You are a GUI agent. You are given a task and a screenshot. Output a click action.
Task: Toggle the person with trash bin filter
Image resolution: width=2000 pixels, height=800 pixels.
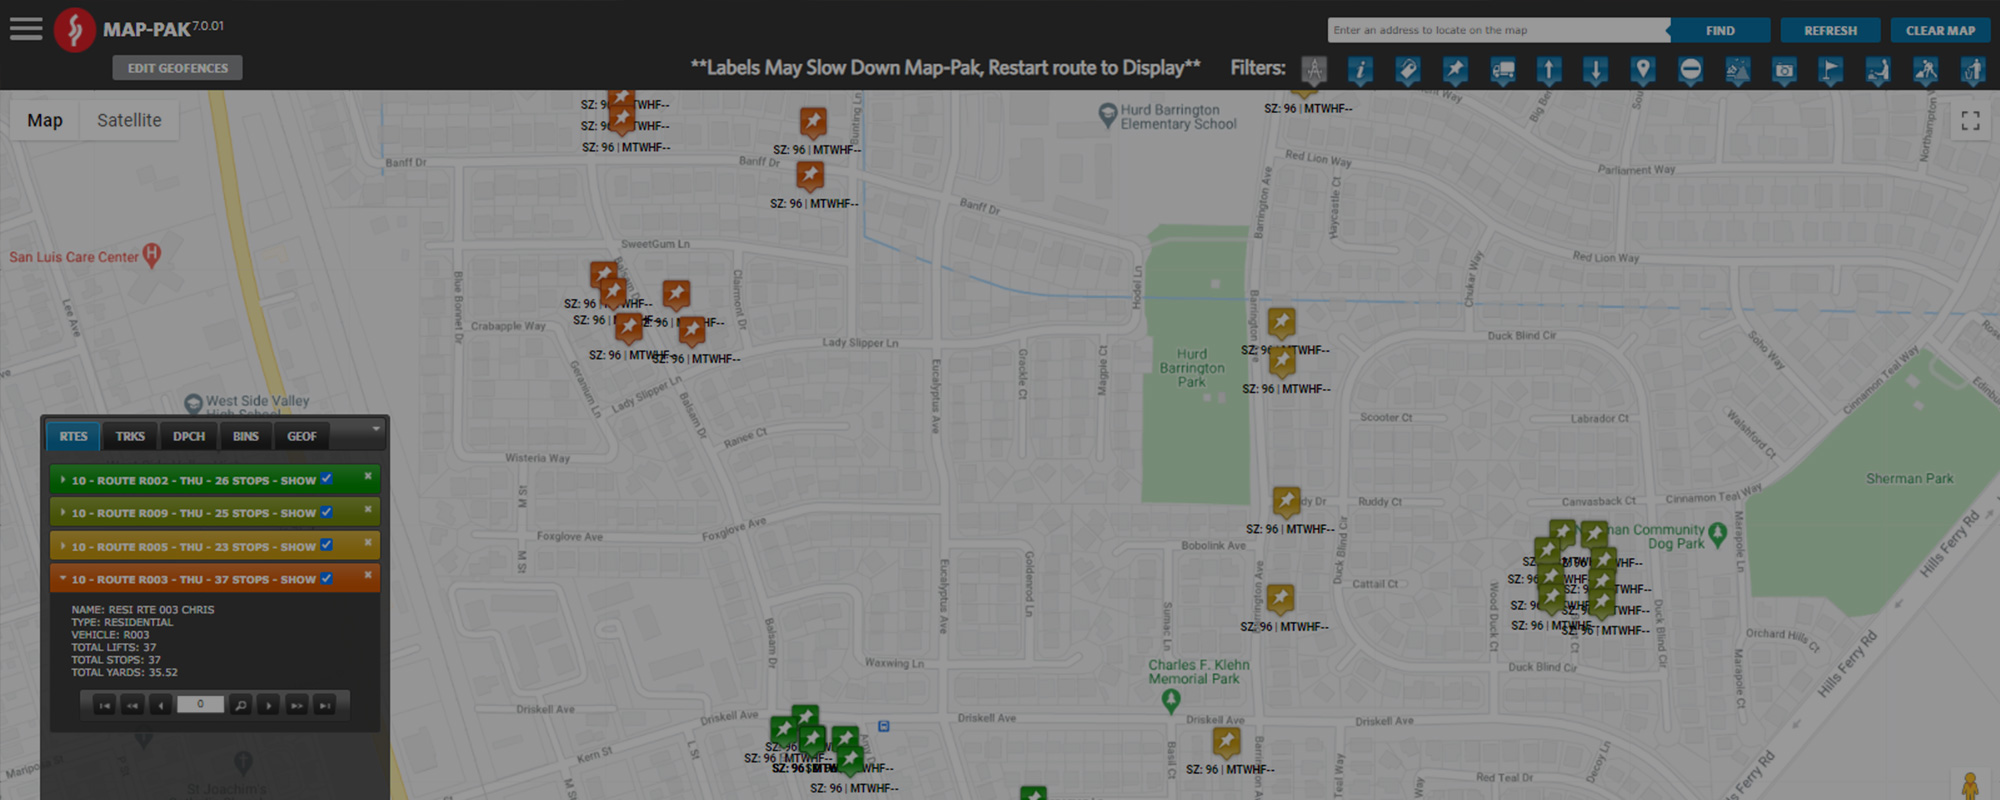(1972, 70)
